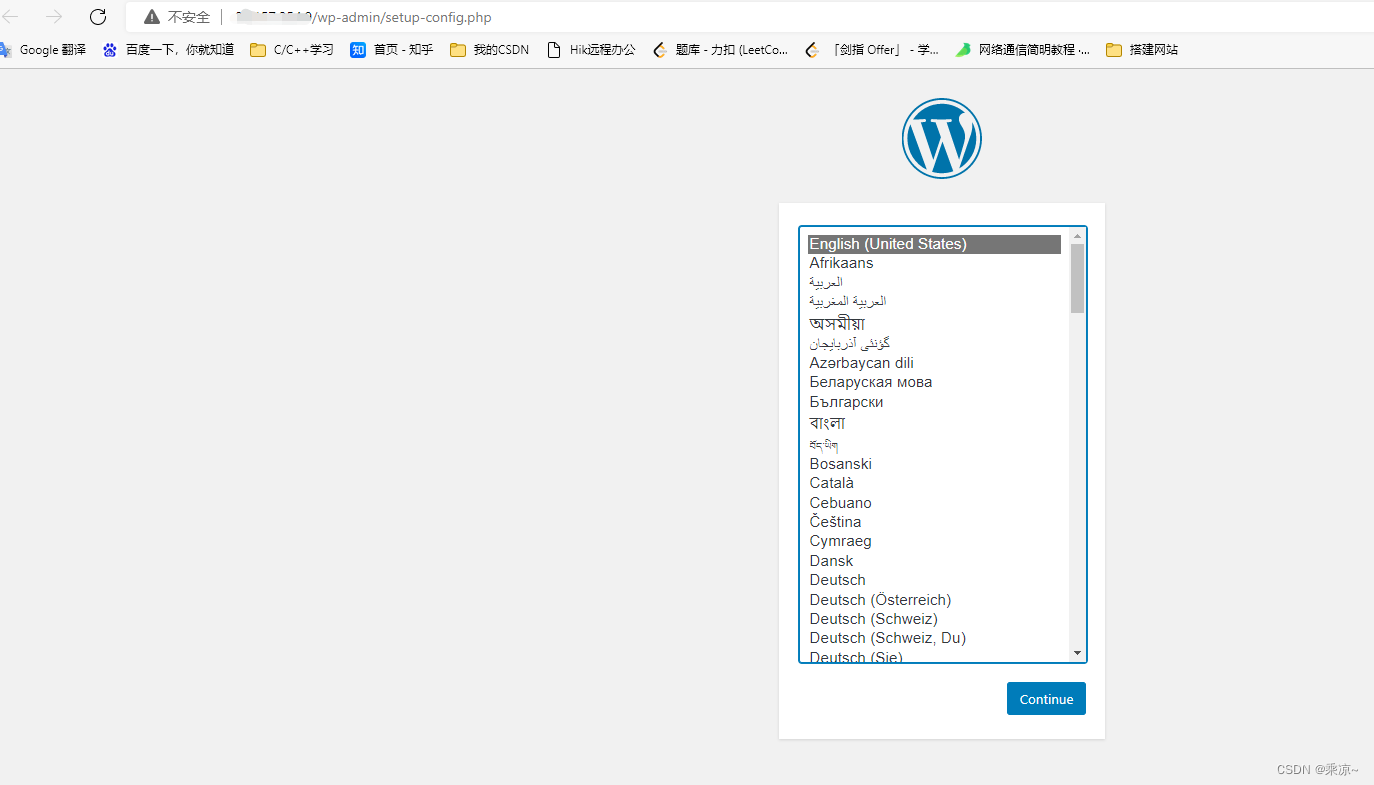
Task: Open the 百度一下，你就知道 bookmark
Action: (x=168, y=49)
